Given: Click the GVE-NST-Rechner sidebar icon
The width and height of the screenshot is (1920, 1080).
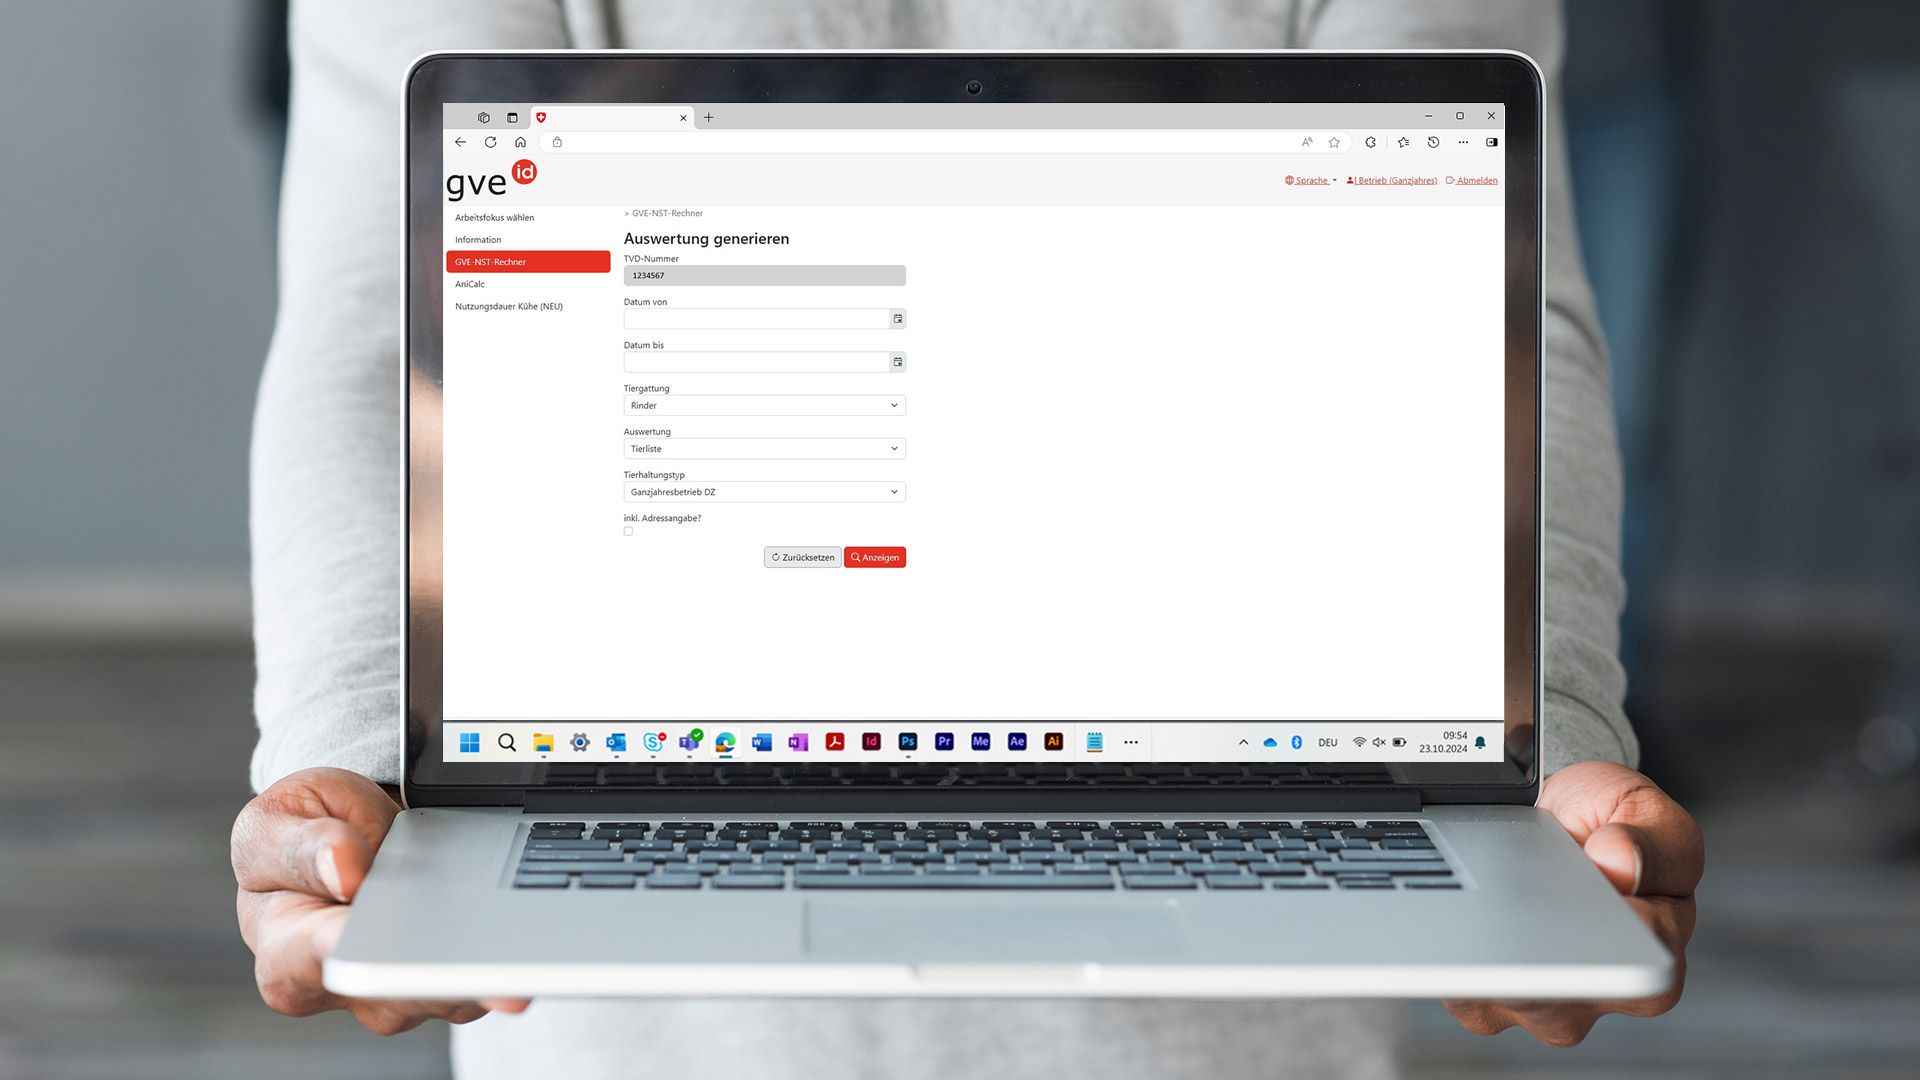Looking at the screenshot, I should coord(526,261).
